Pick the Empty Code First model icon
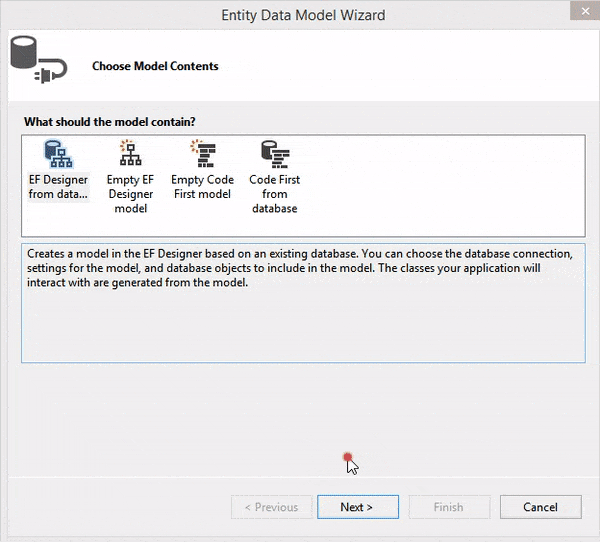The image size is (600, 542). 203,153
